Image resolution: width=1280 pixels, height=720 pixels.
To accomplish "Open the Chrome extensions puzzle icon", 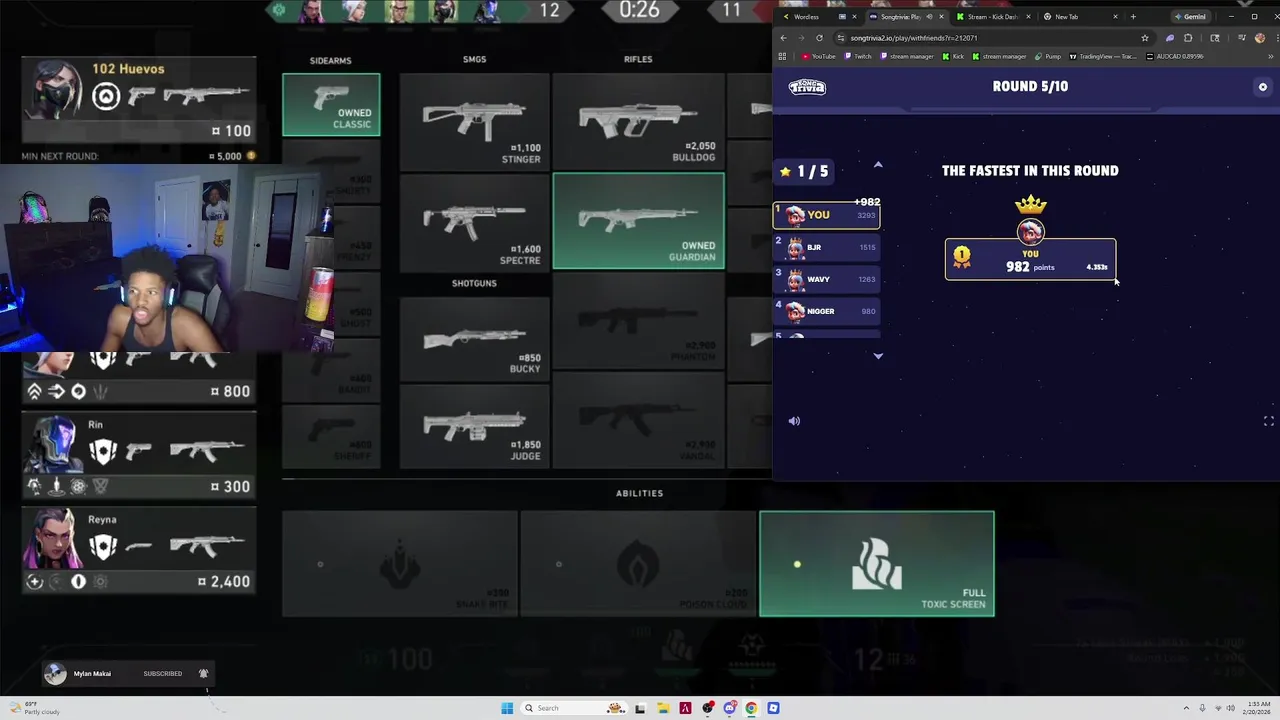I will click(1188, 38).
